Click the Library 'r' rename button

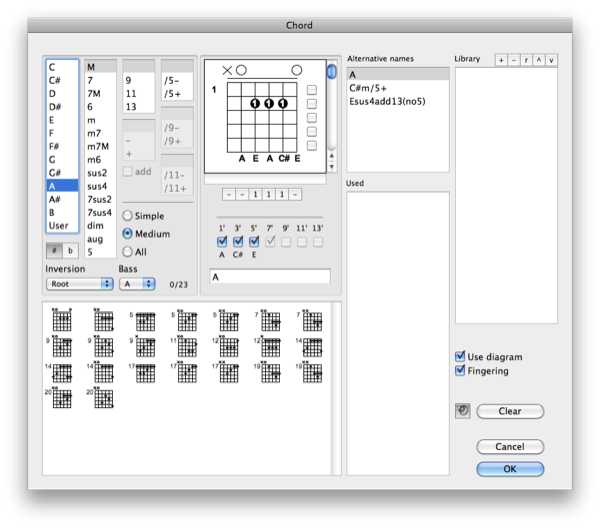526,60
